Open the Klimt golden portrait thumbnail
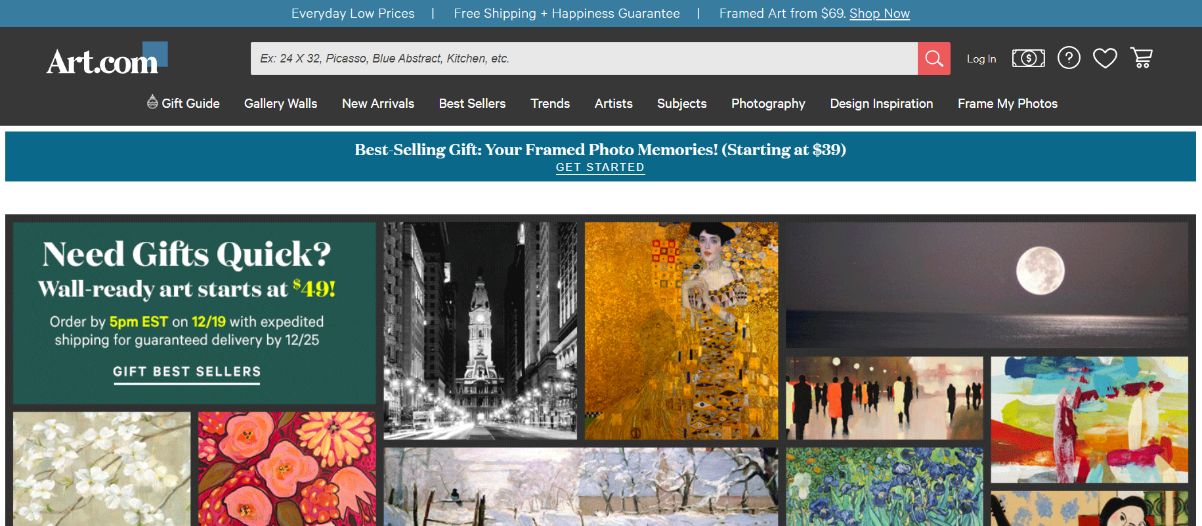Screen dimensions: 1202x526 (x=680, y=330)
